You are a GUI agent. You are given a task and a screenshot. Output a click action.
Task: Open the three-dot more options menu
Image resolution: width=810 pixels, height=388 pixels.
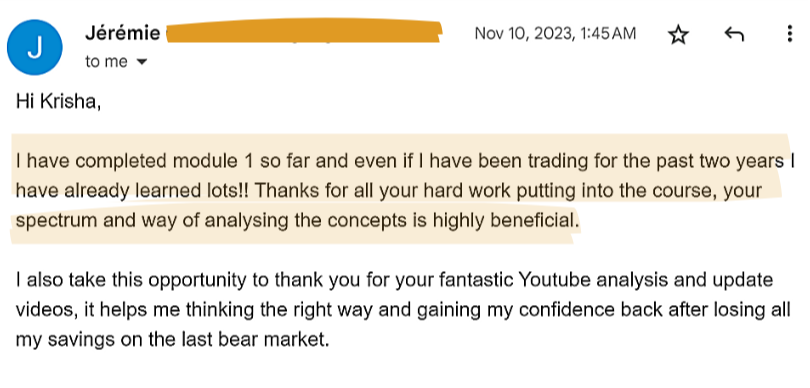pos(789,34)
